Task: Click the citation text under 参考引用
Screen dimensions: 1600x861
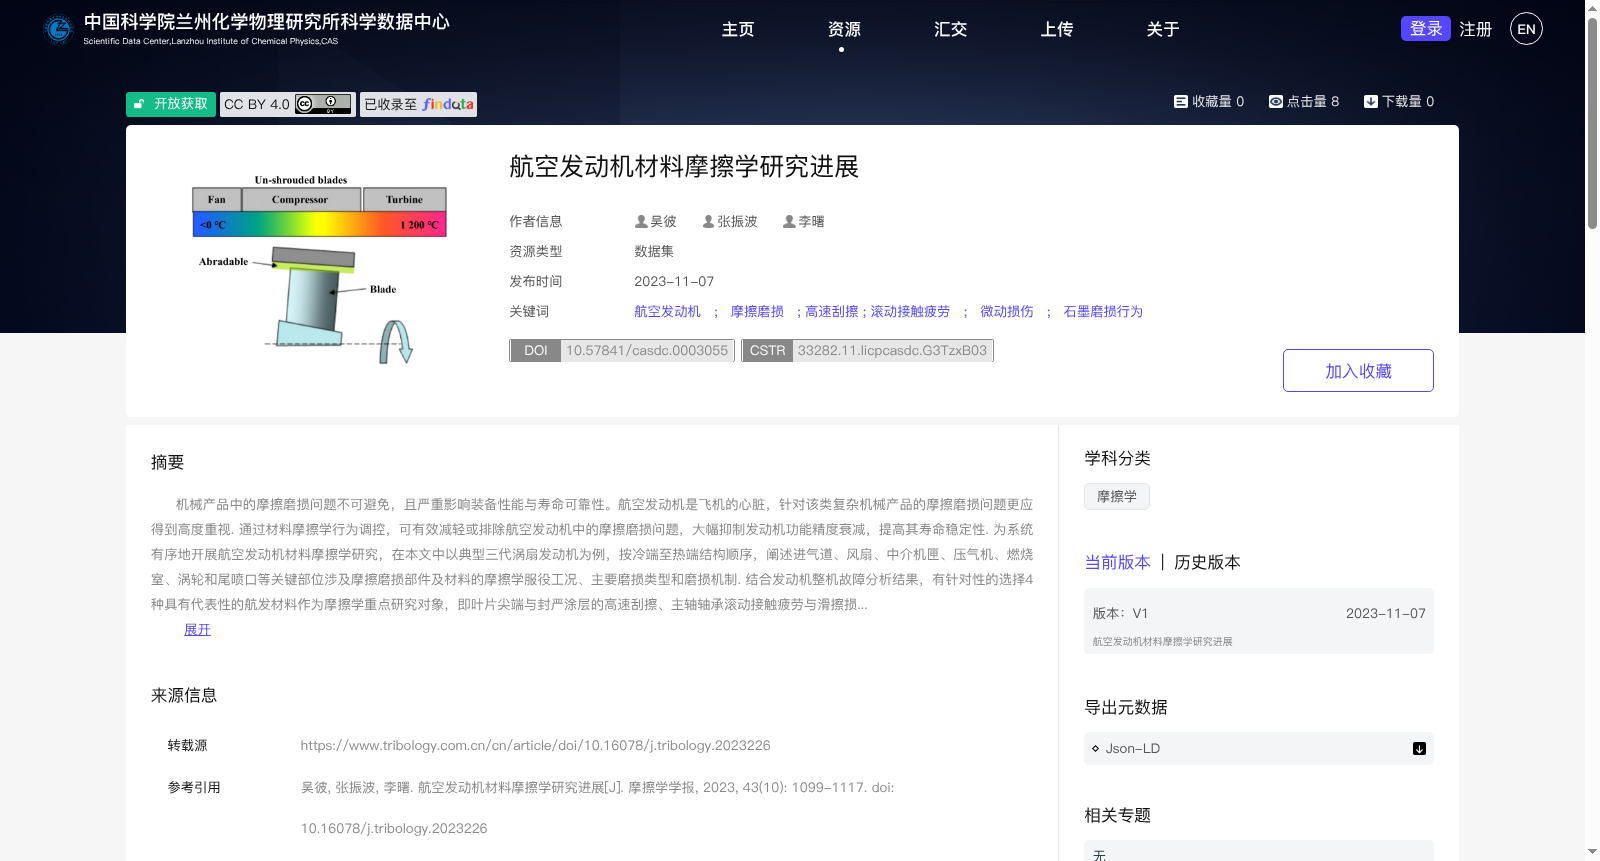Action: [597, 808]
